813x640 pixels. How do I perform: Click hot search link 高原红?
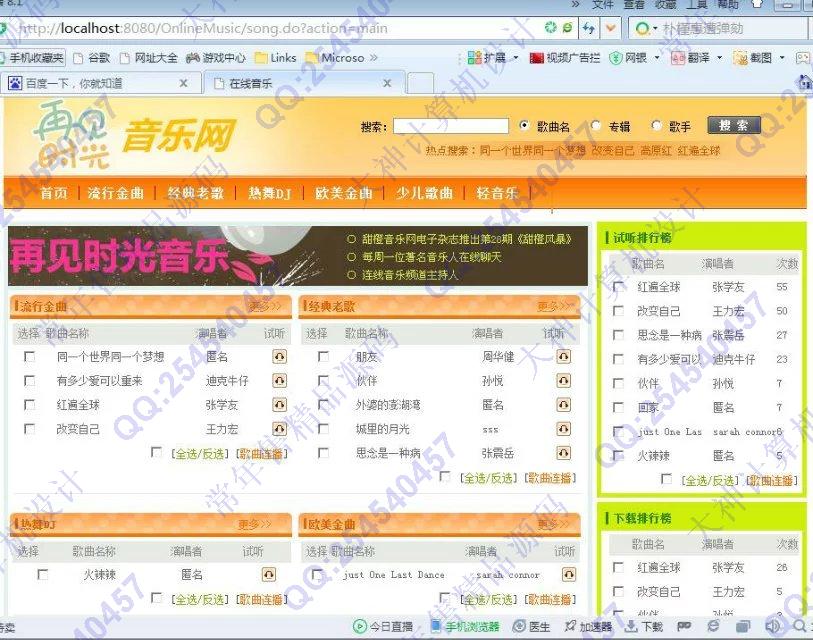[655, 150]
